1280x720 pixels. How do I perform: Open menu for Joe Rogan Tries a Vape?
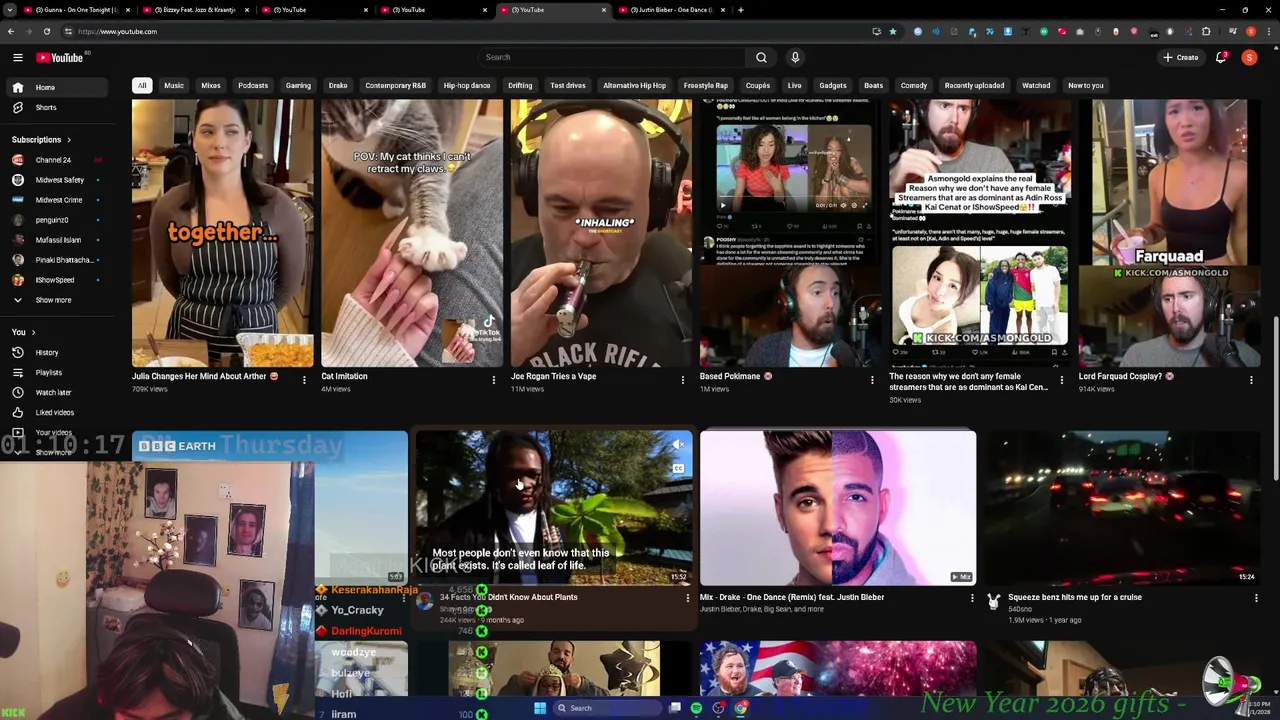[683, 380]
